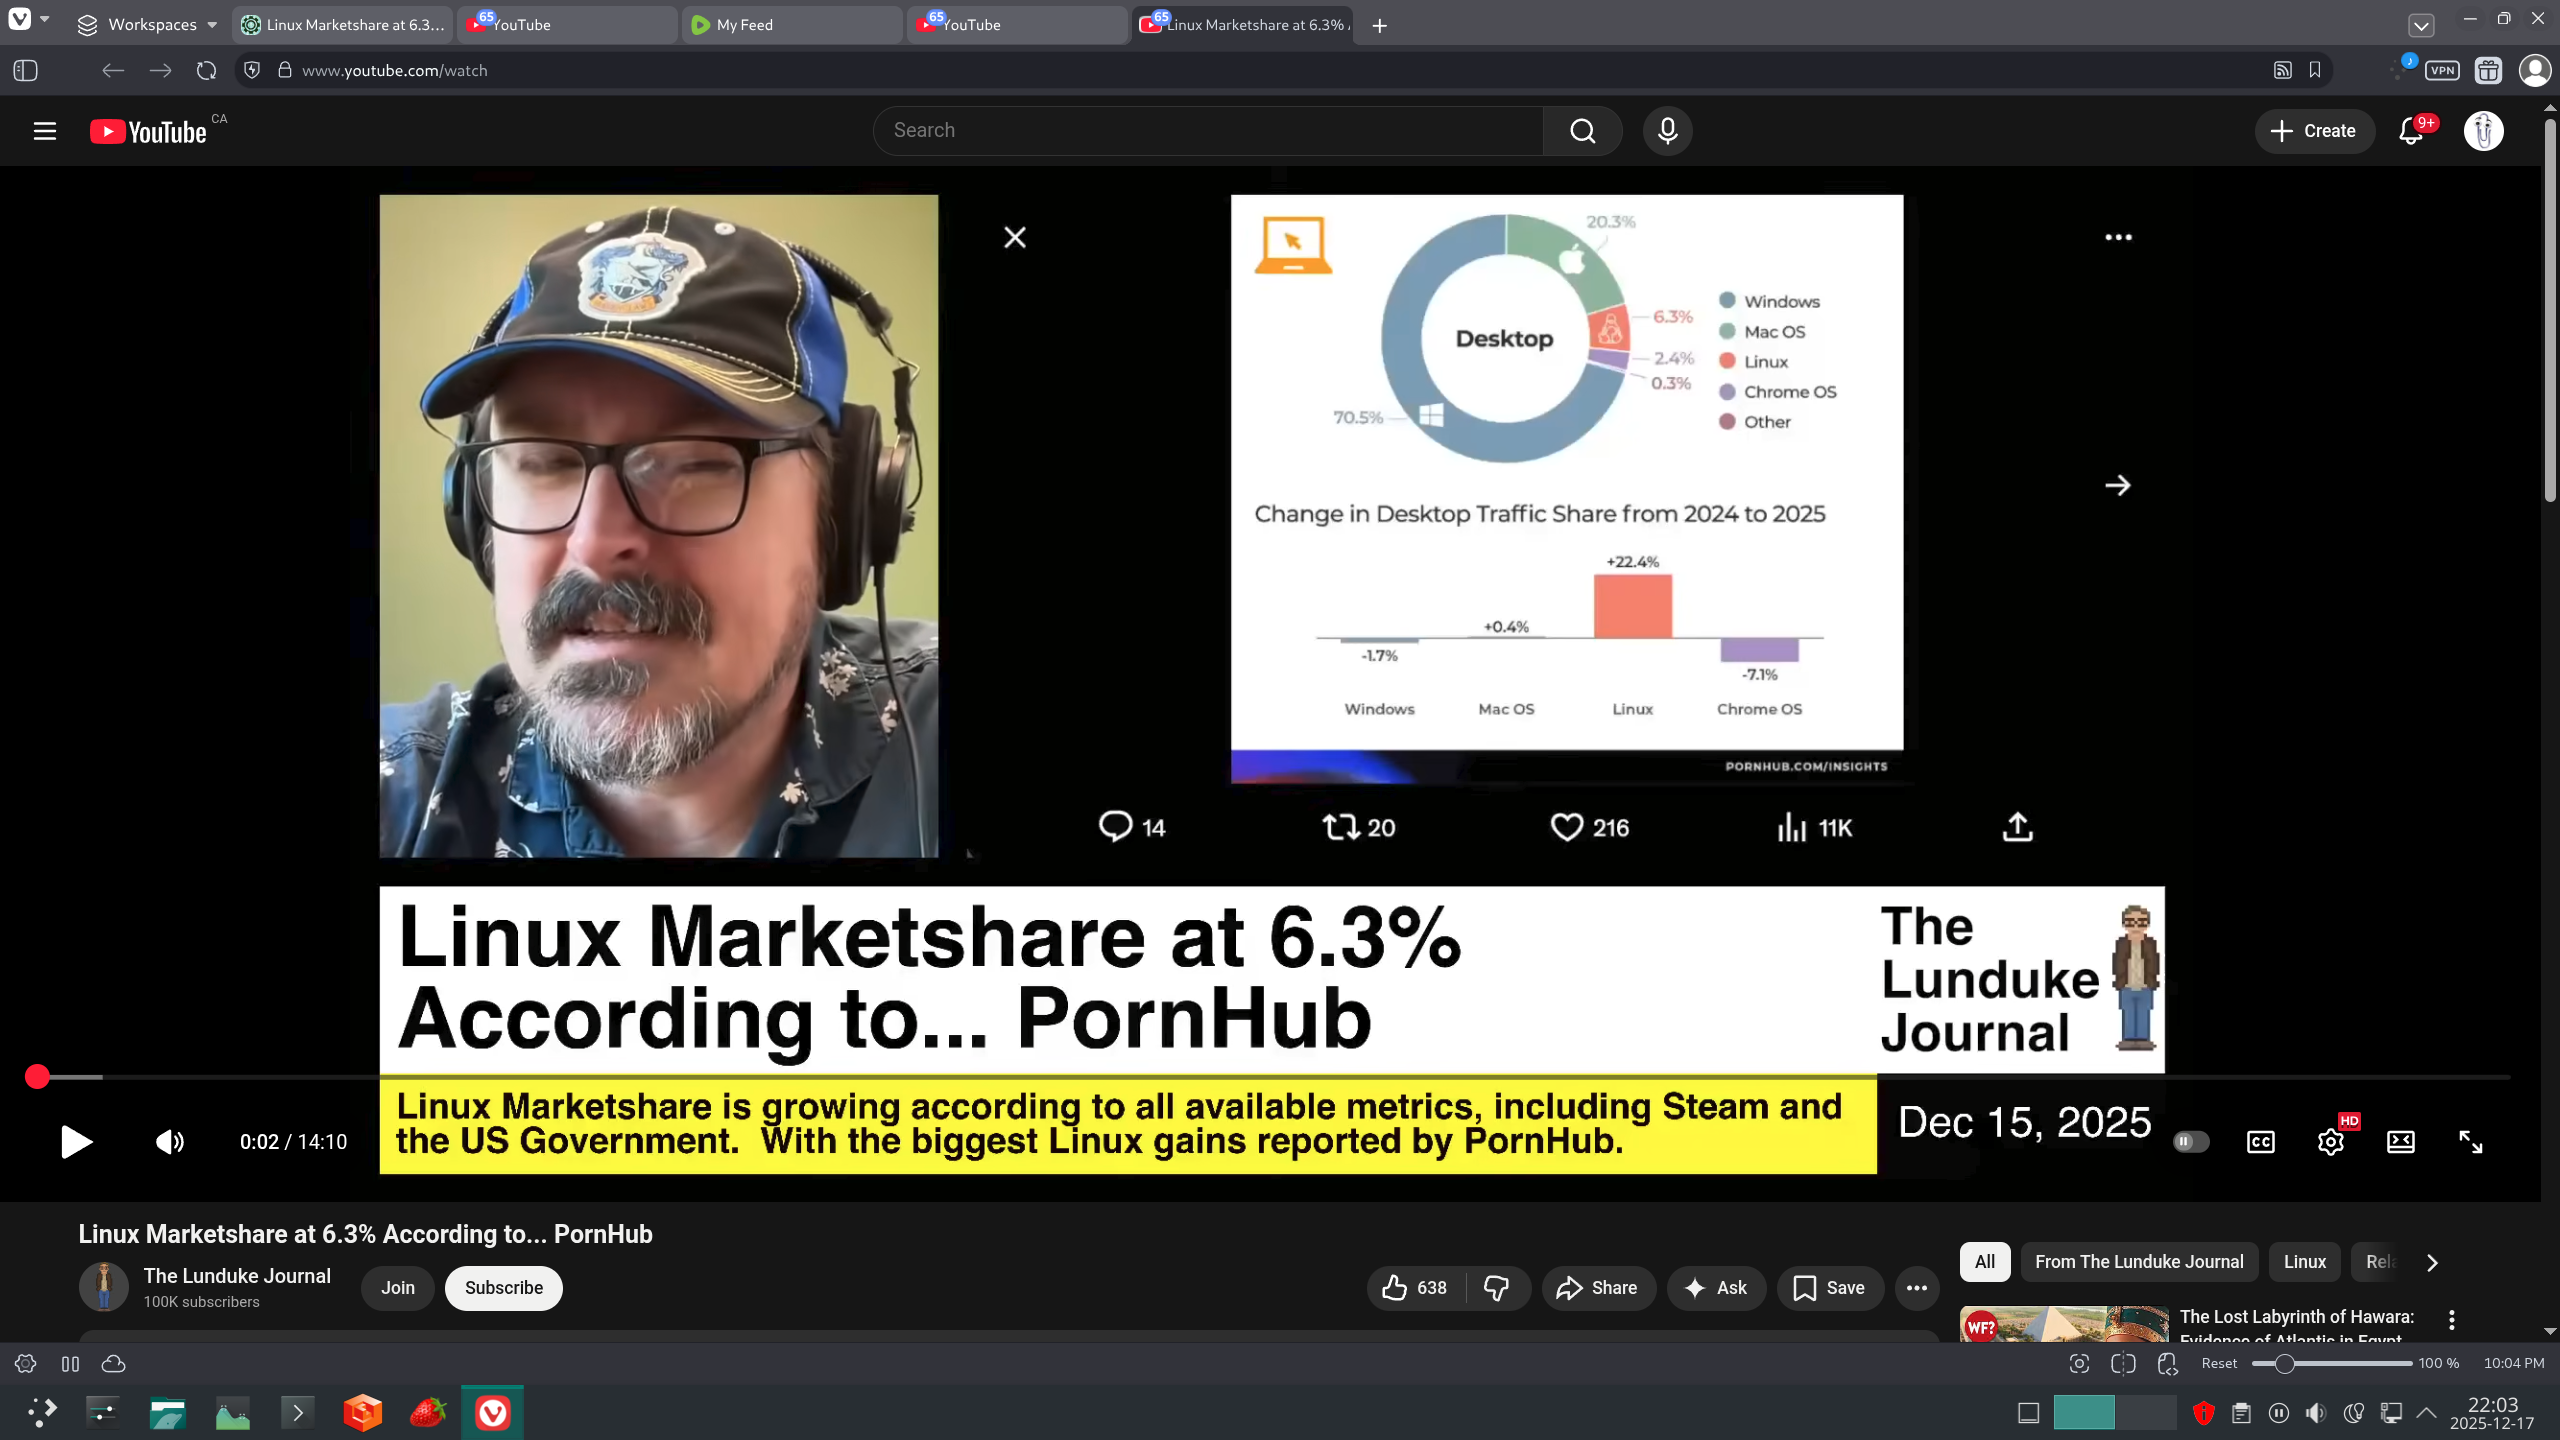The image size is (2560, 1440).
Task: Click the YouTube Search input field
Action: [1207, 131]
